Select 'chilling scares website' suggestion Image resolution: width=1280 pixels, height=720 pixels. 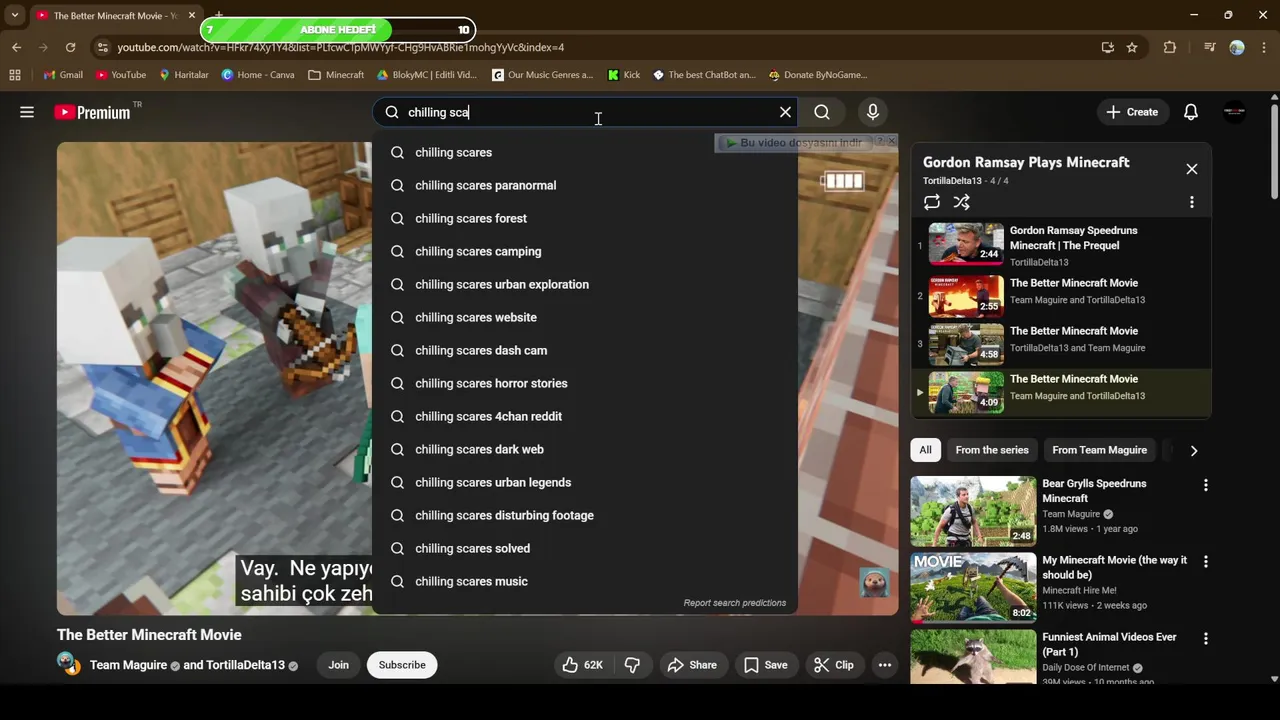(x=585, y=317)
